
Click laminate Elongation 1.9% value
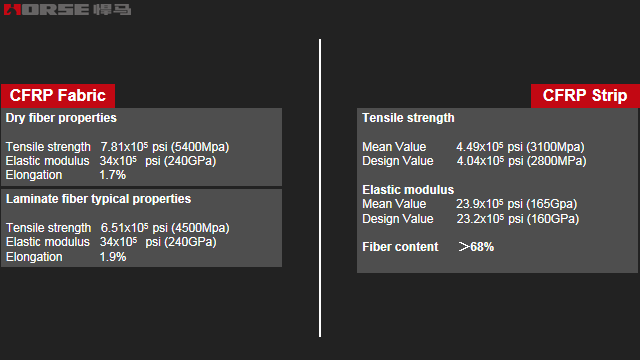(x=113, y=257)
